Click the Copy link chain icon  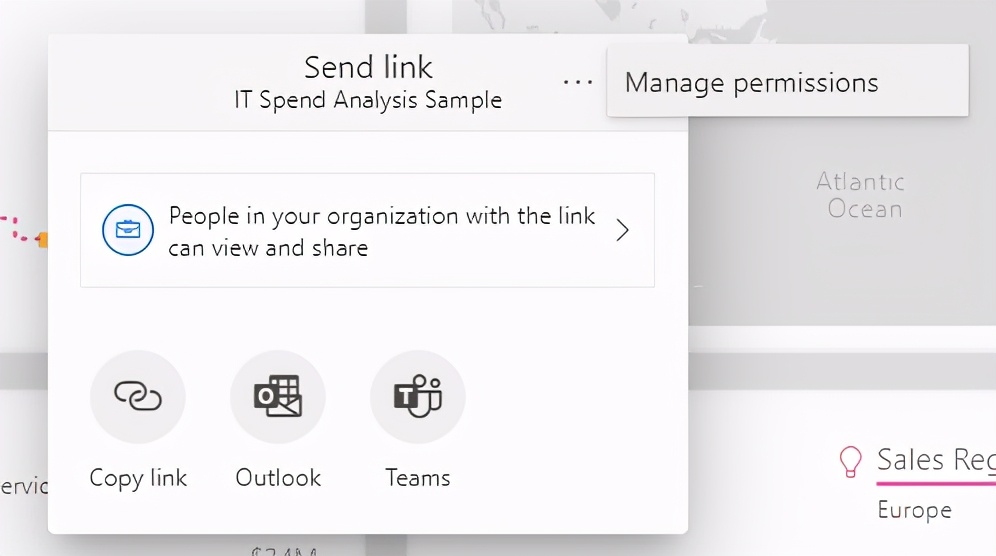tap(138, 397)
